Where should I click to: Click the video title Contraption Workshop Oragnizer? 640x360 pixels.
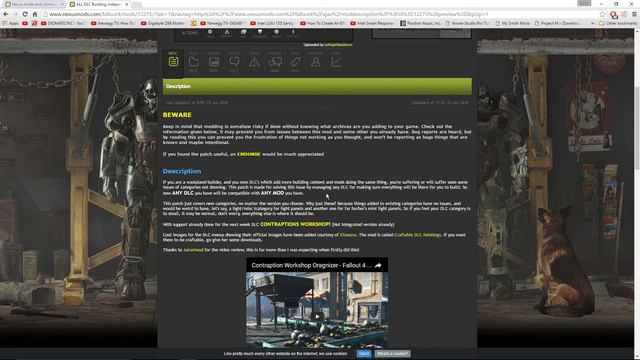(311, 265)
